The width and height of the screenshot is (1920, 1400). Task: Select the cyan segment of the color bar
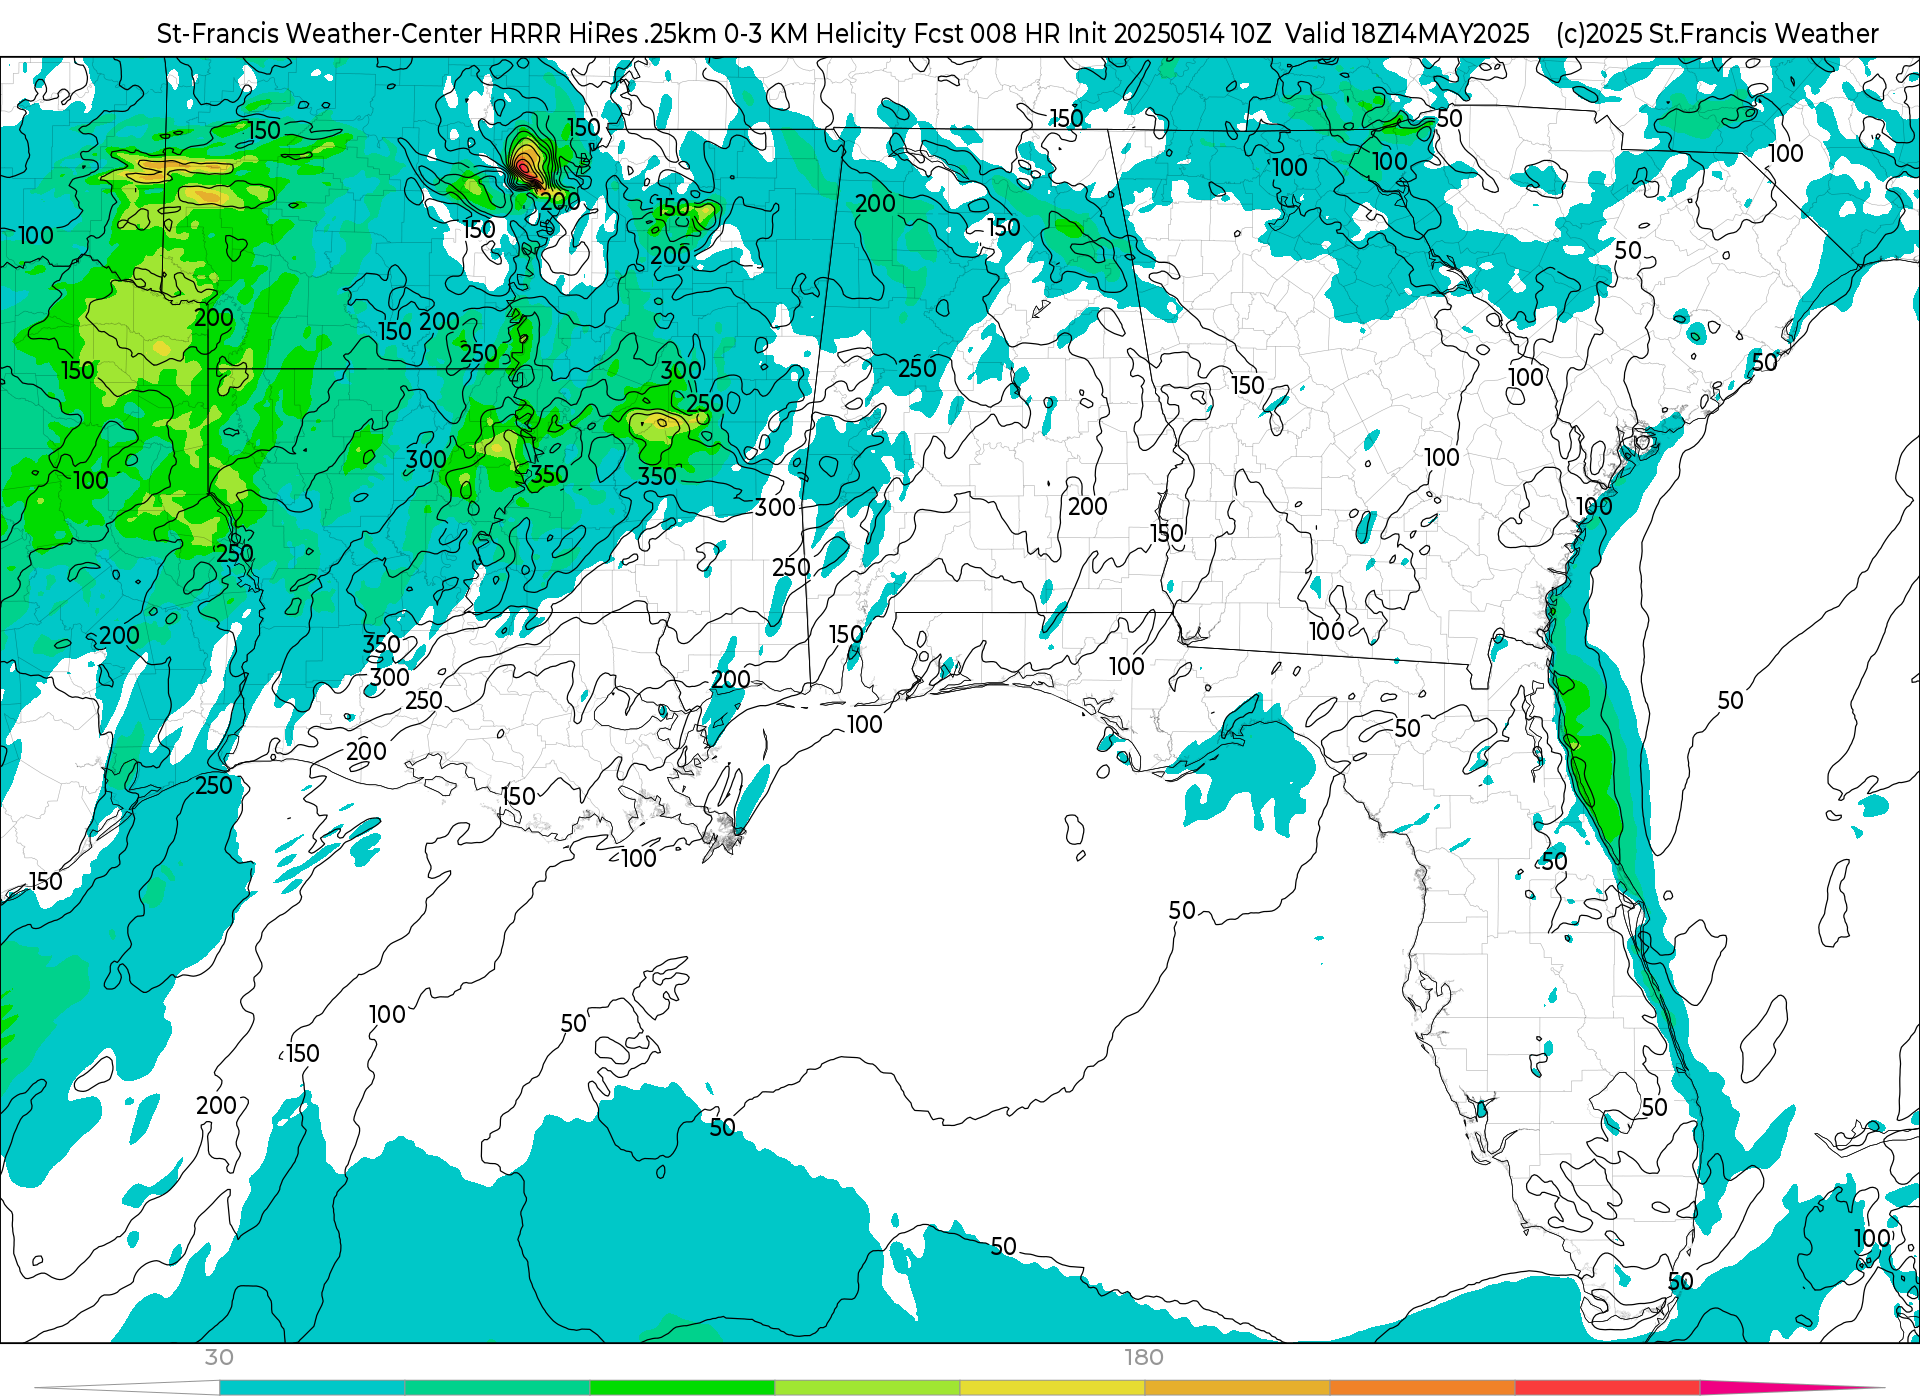click(312, 1388)
